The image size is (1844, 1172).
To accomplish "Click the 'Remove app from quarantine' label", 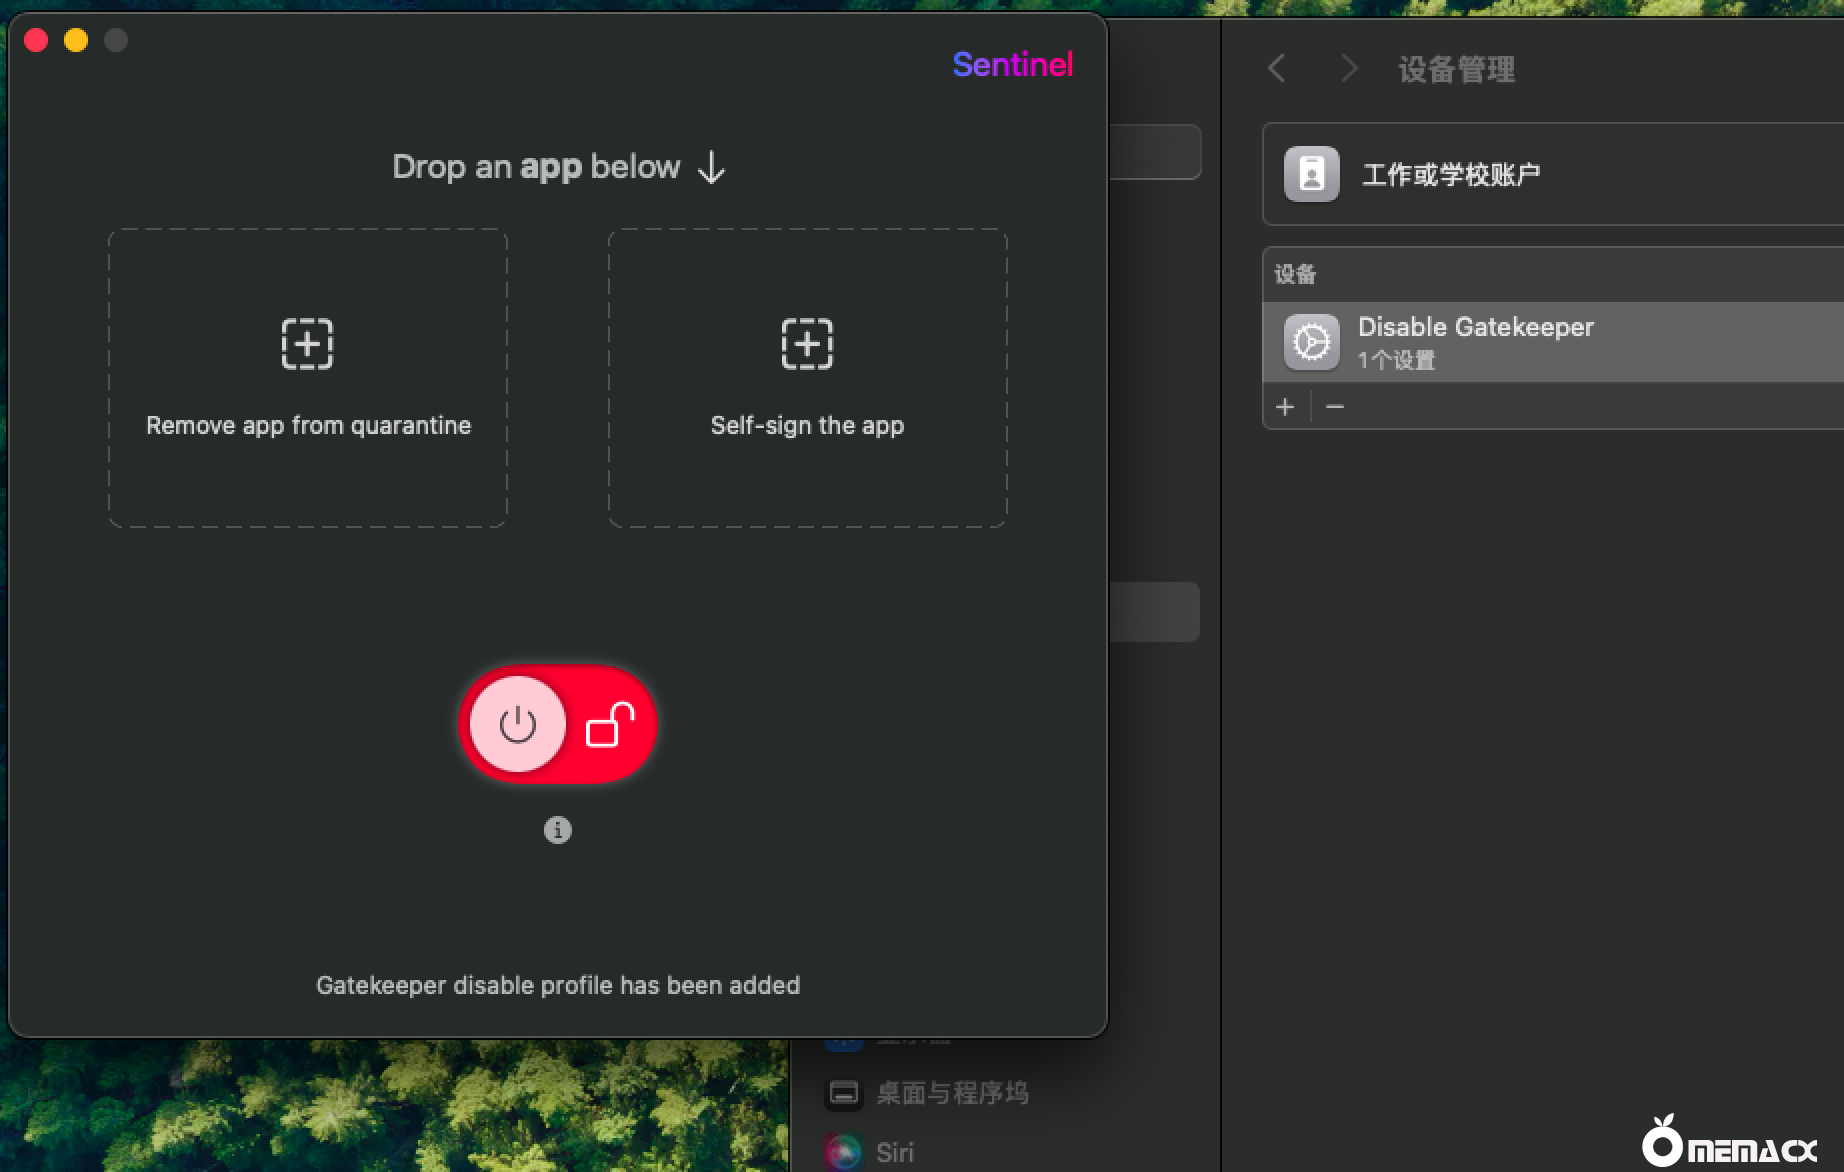I will 308,425.
